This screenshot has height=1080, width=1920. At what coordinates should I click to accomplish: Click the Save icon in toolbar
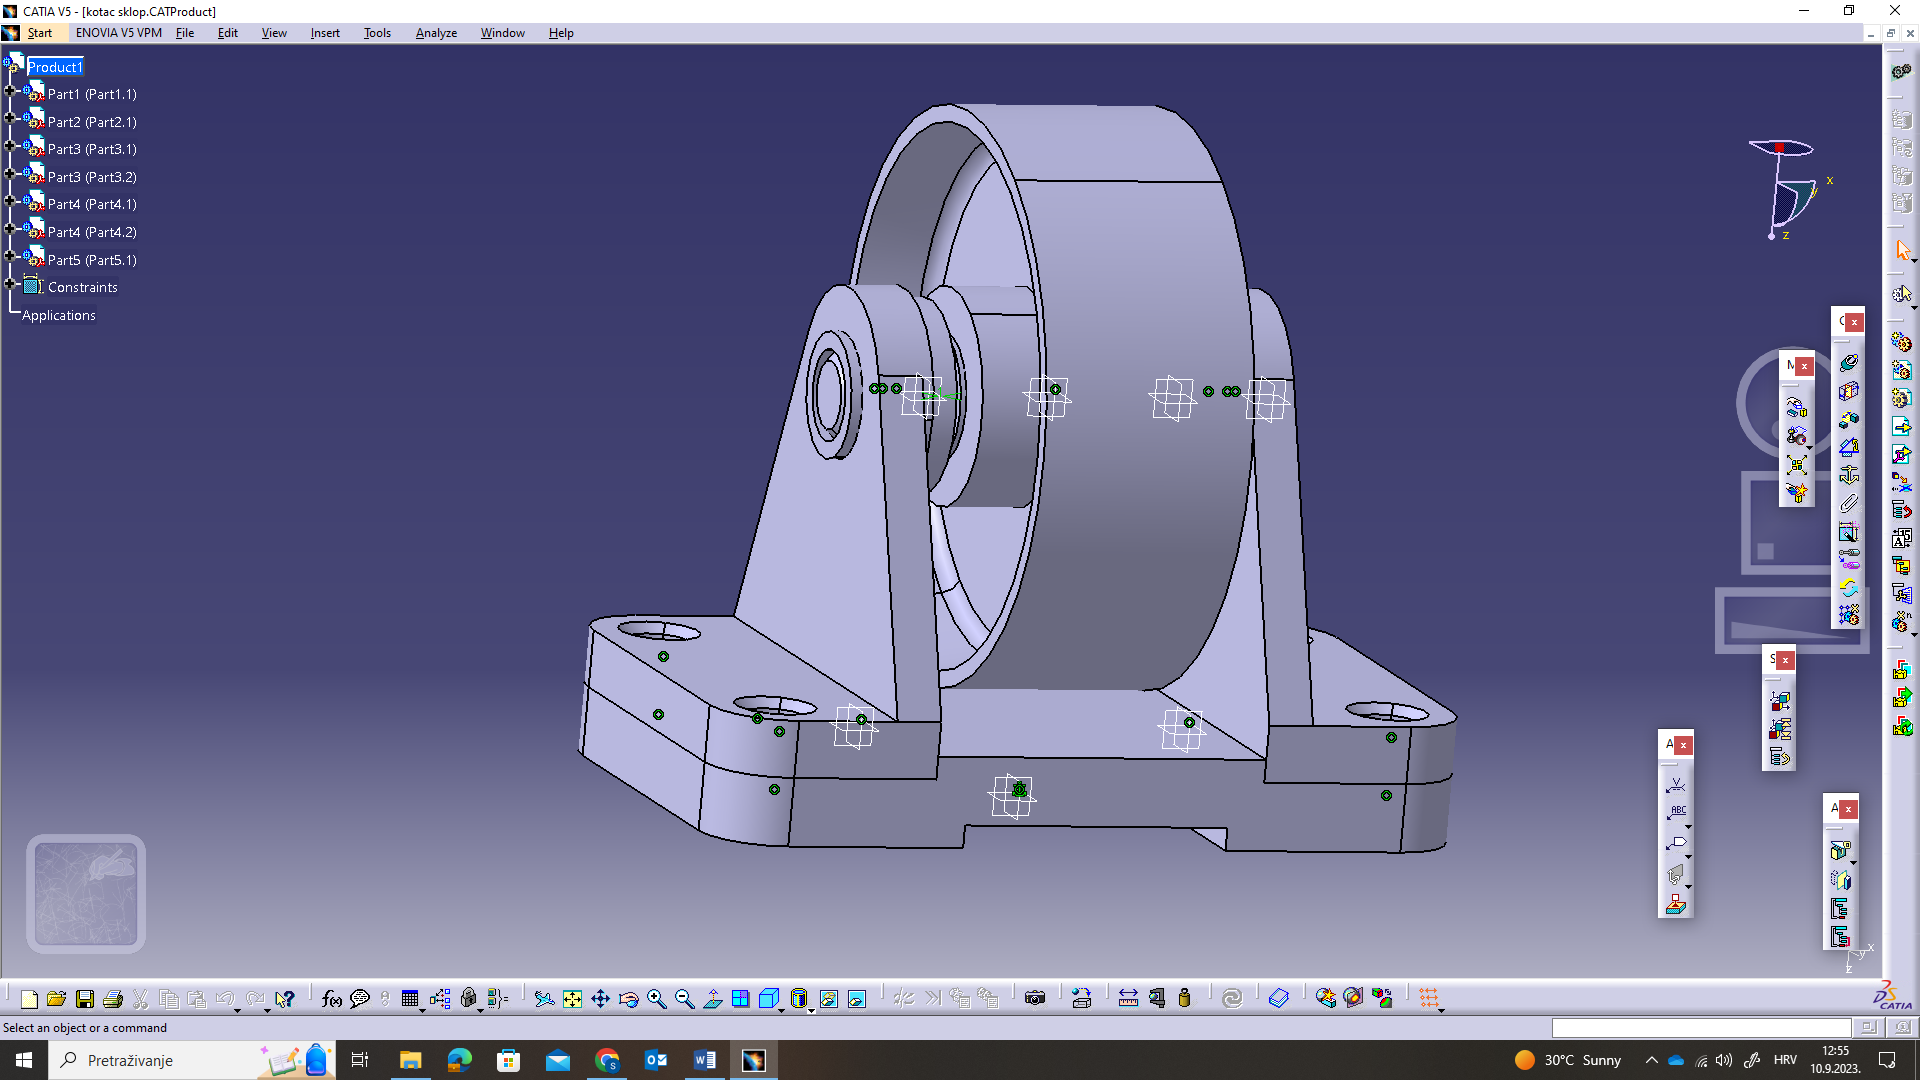(x=85, y=998)
